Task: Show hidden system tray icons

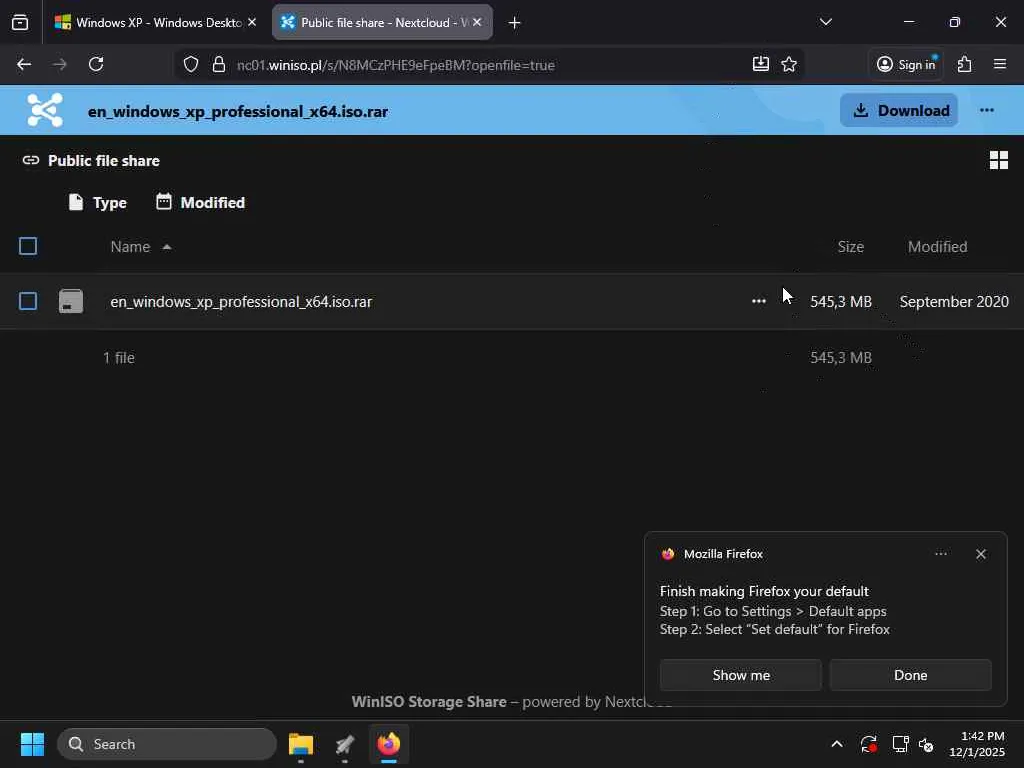Action: [837, 744]
